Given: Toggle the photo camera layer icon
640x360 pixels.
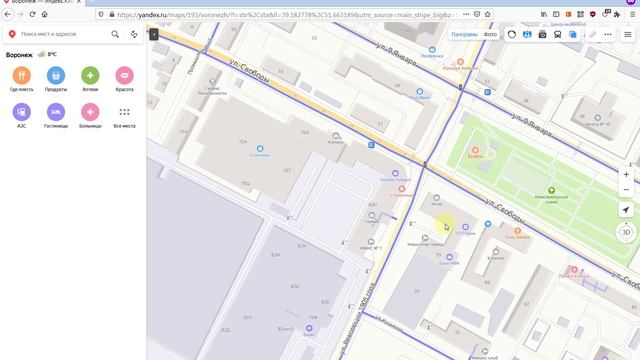Looking at the screenshot, I should [x=542, y=35].
